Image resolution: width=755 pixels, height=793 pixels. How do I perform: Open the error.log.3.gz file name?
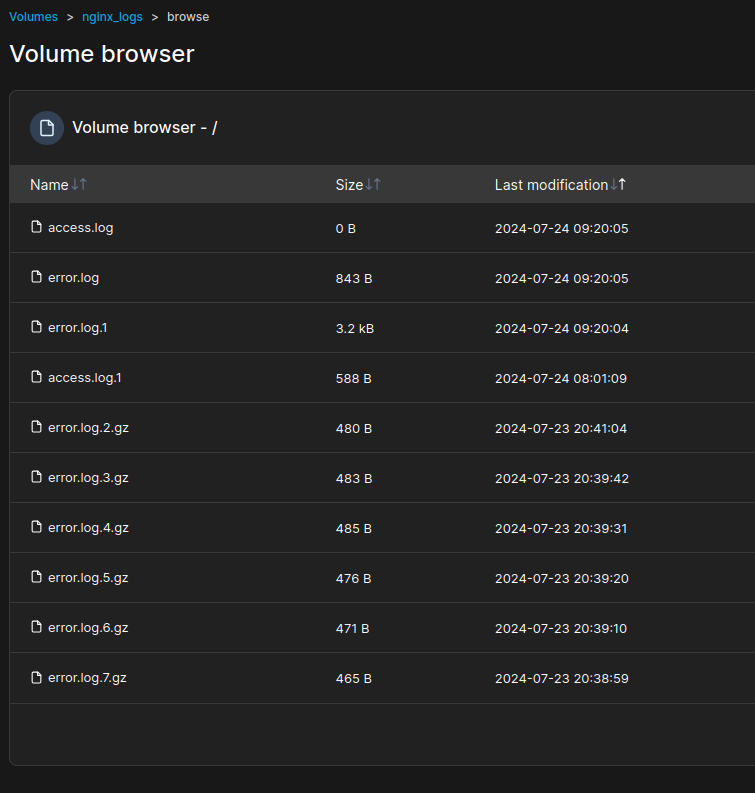pos(88,478)
